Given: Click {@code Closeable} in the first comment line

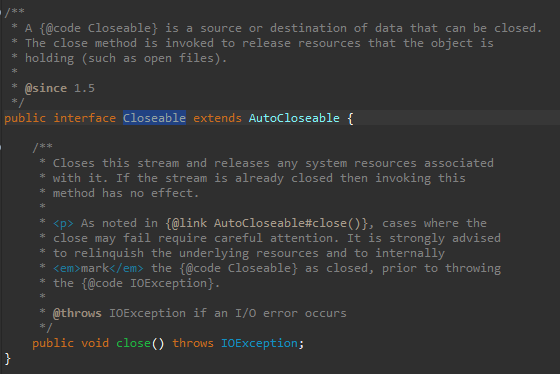Looking at the screenshot, I should coord(98,28).
